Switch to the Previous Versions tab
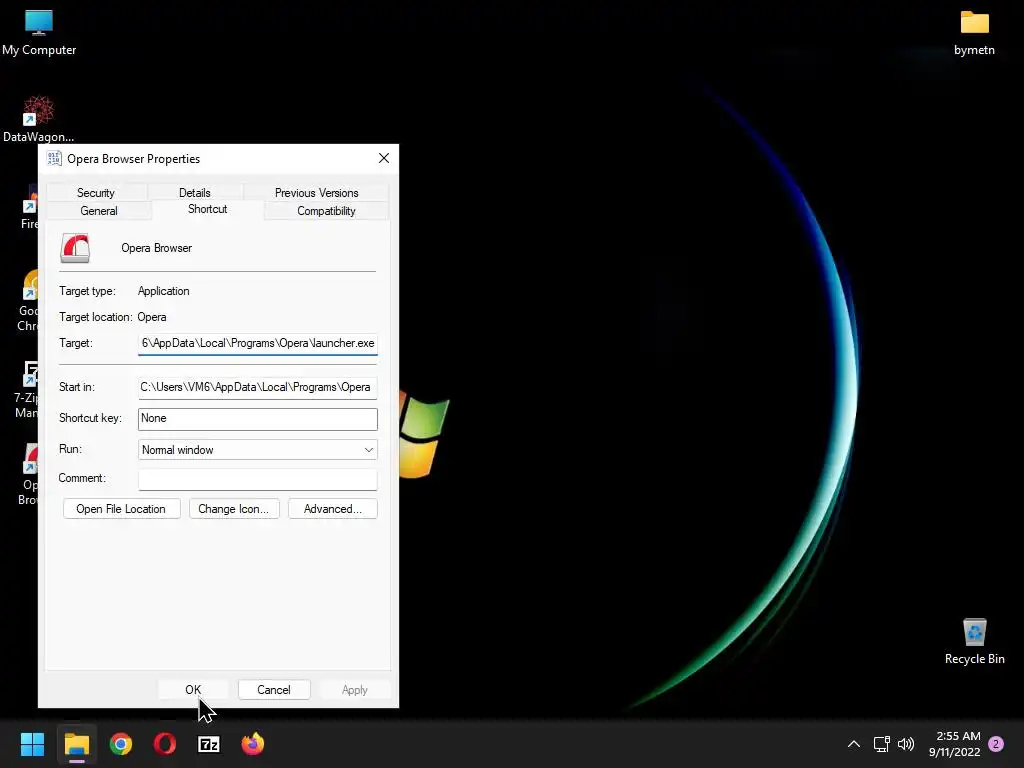The height and width of the screenshot is (768, 1024). [x=316, y=193]
